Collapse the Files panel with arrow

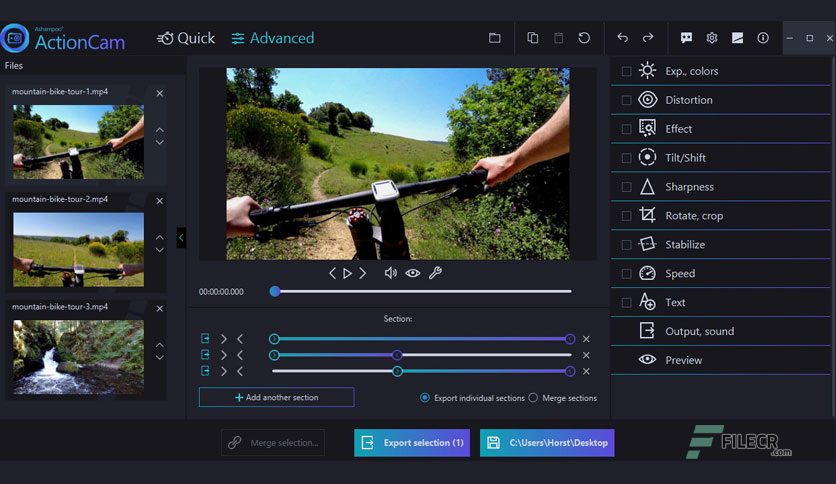[181, 238]
